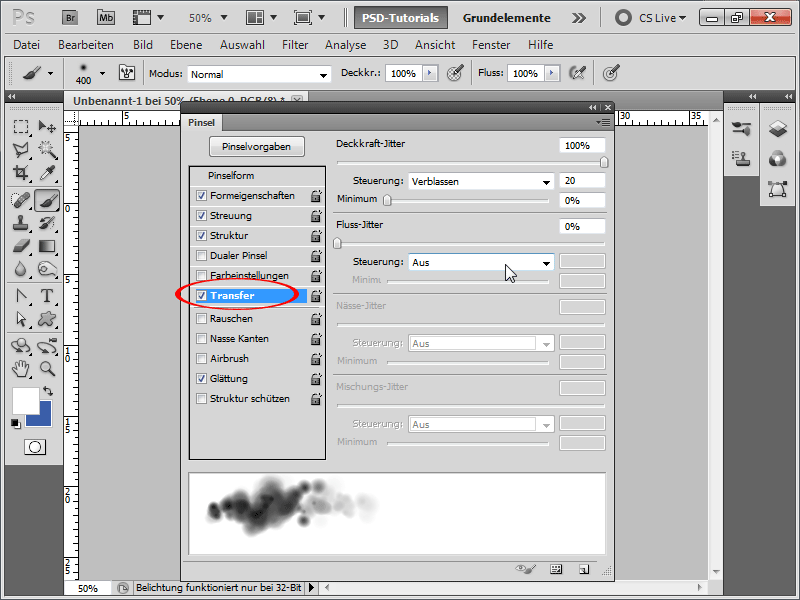The width and height of the screenshot is (800, 600).
Task: Select the Eyedropper tool
Action: point(47,173)
